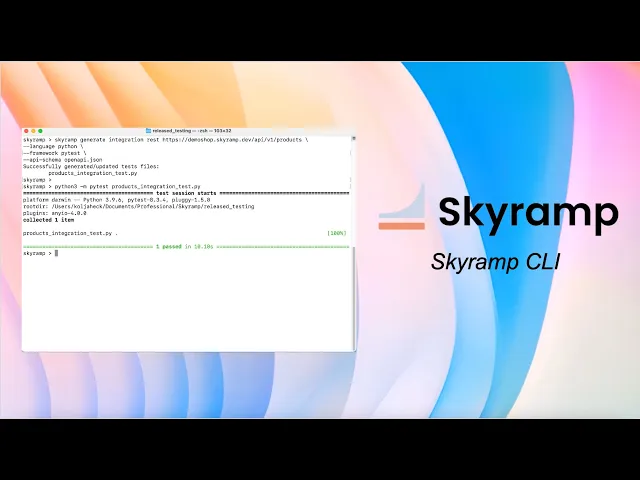Click the 'test session starts' header

click(186, 193)
